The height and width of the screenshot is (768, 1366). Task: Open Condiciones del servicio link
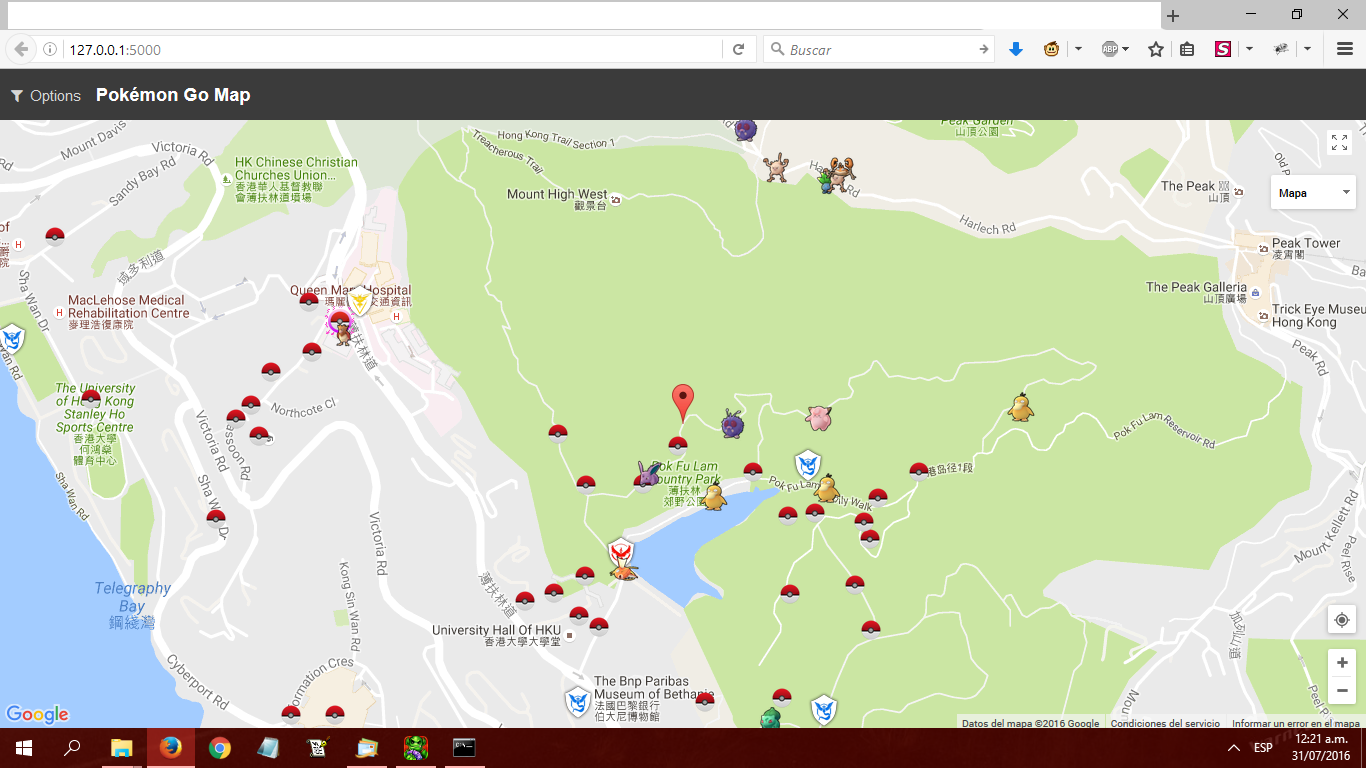click(x=1165, y=723)
